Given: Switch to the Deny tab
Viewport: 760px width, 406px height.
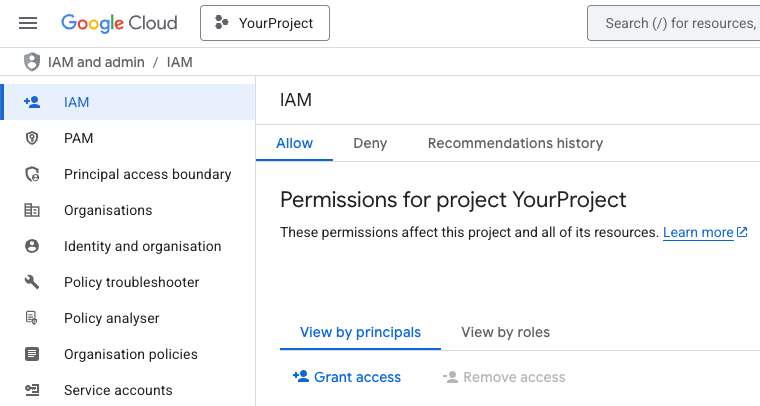Looking at the screenshot, I should point(370,143).
